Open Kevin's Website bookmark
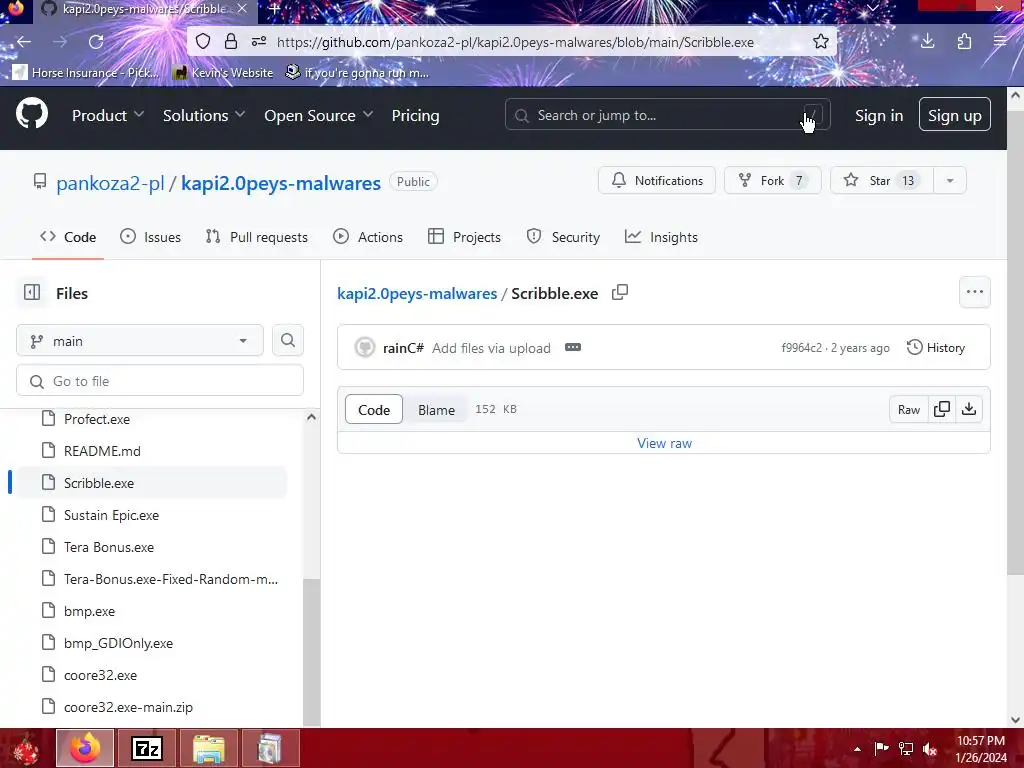Viewport: 1024px width, 768px height. click(223, 72)
